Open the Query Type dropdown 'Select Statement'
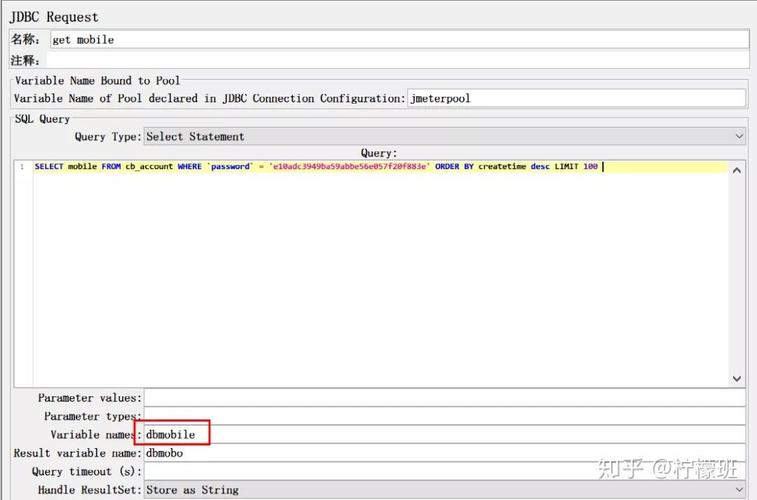 [x=445, y=137]
